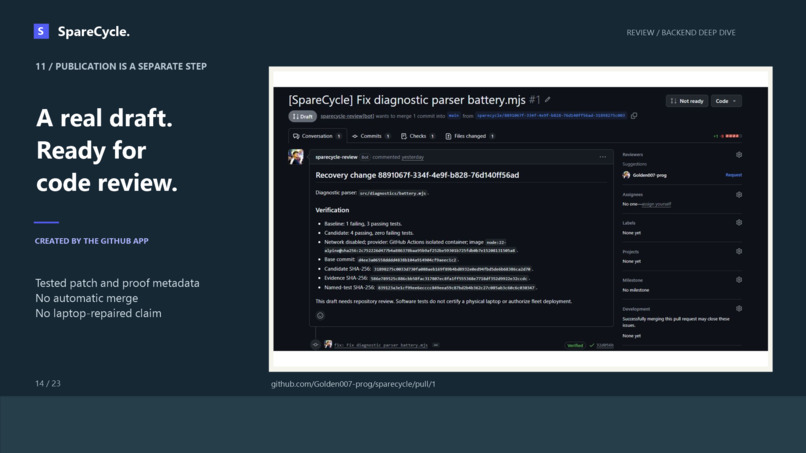The image size is (806, 453).
Task: Click 'Candidate: 4 passing, zero failing tests' line
Action: tap(369, 233)
